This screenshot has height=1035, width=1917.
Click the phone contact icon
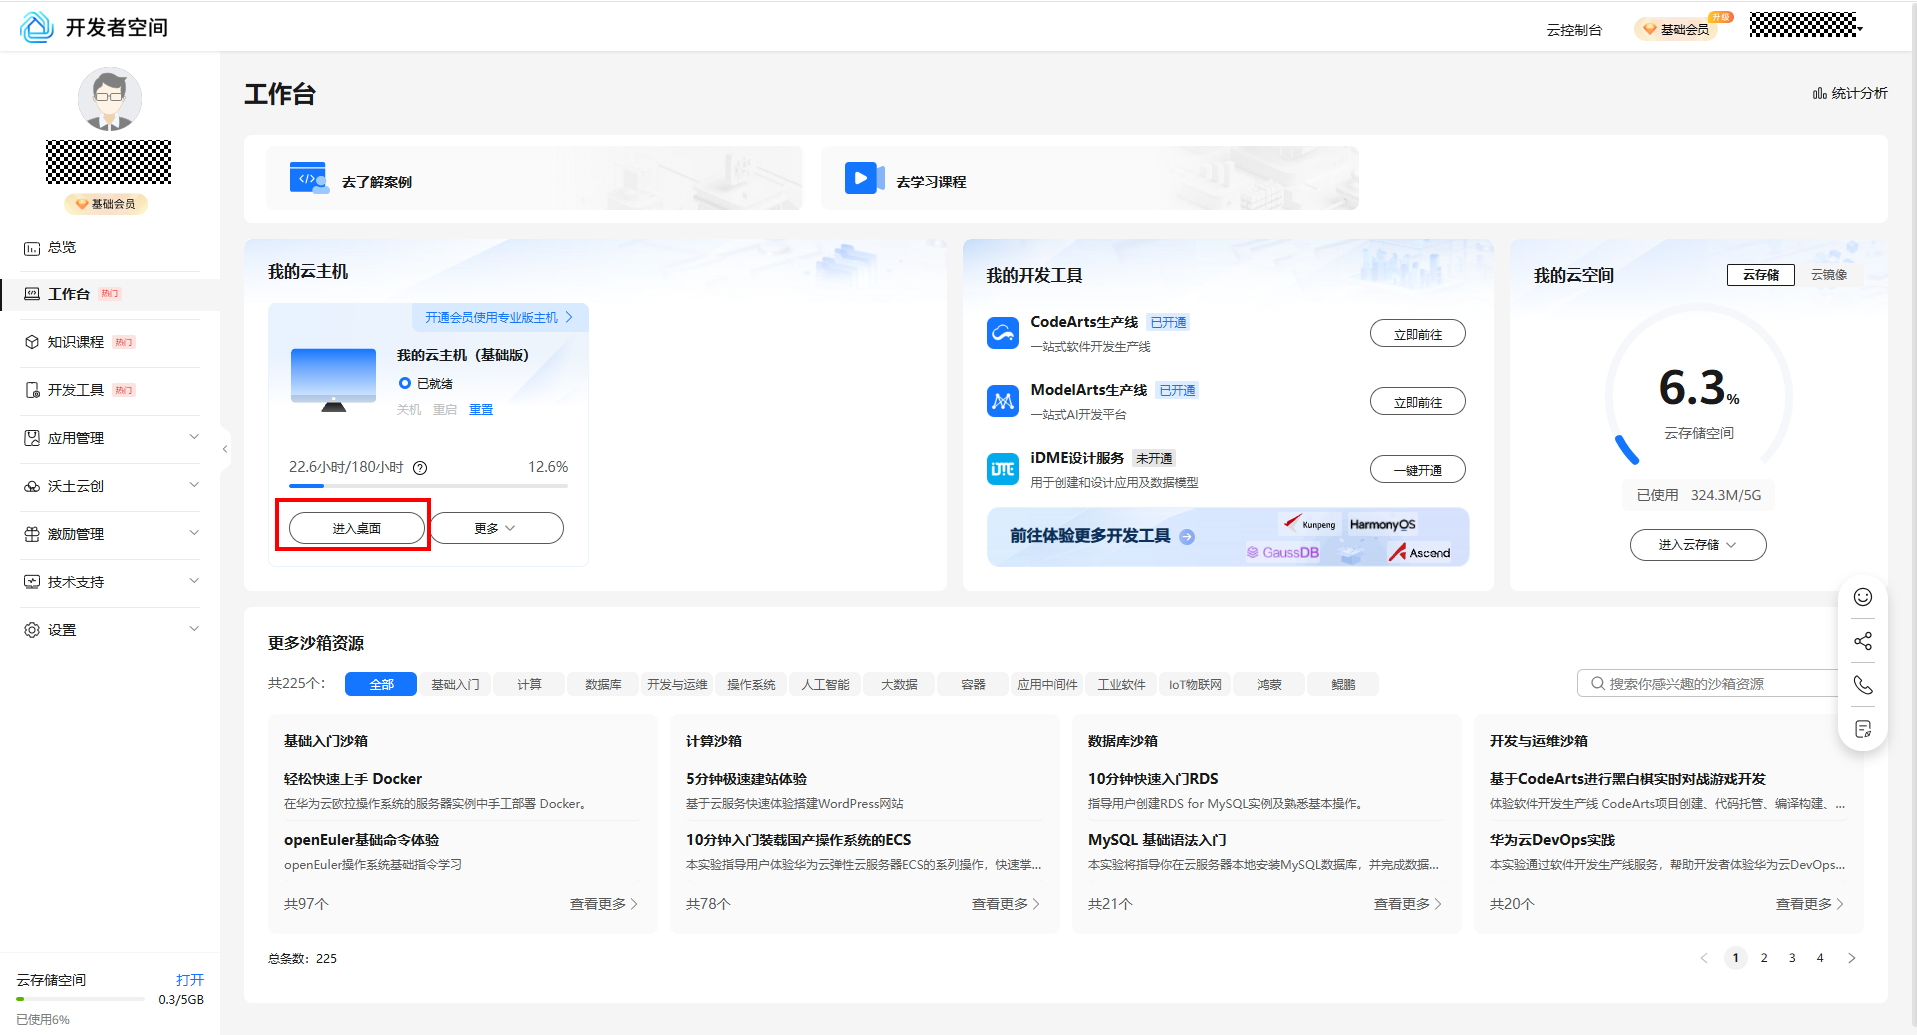[x=1863, y=685]
